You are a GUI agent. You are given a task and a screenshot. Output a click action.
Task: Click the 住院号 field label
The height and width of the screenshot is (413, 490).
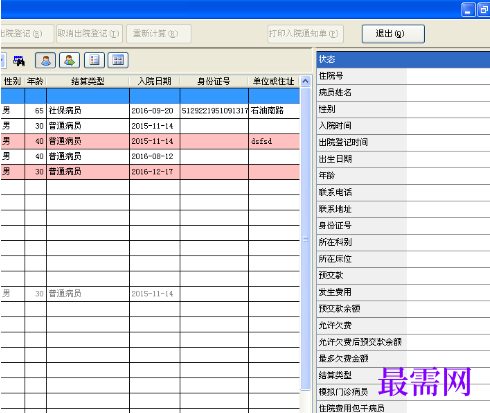[x=331, y=76]
